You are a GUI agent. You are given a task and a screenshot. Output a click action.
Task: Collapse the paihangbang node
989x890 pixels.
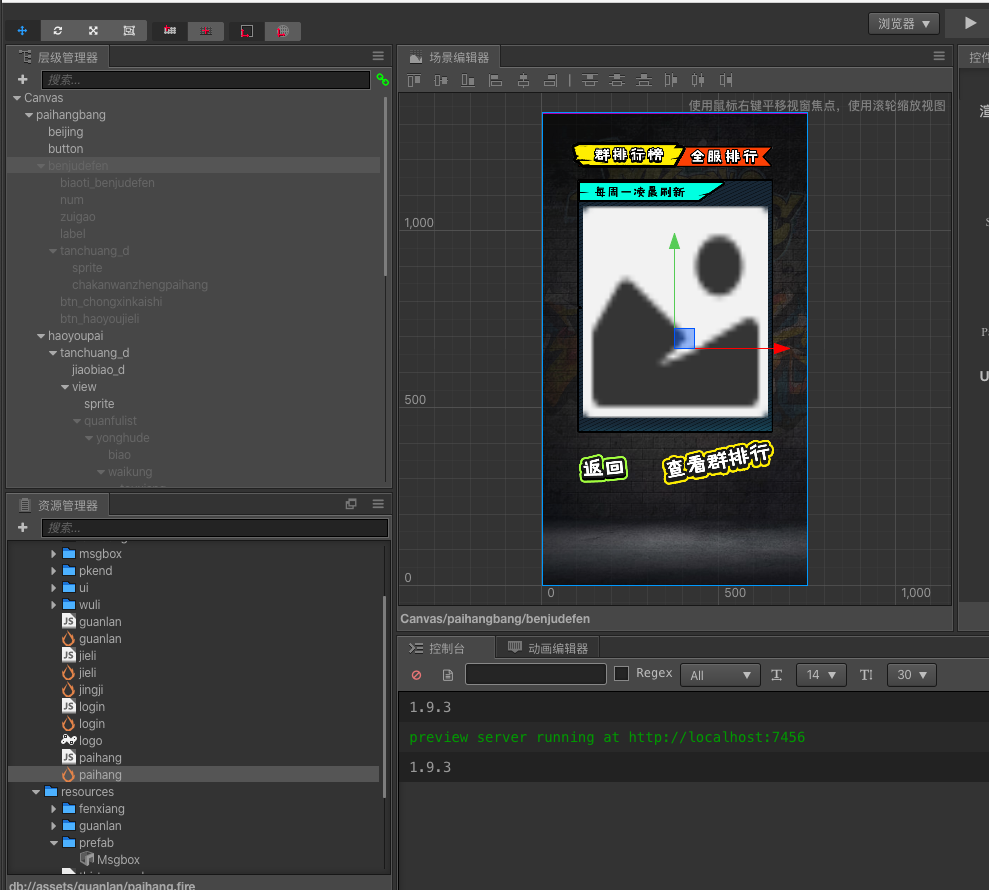click(29, 115)
